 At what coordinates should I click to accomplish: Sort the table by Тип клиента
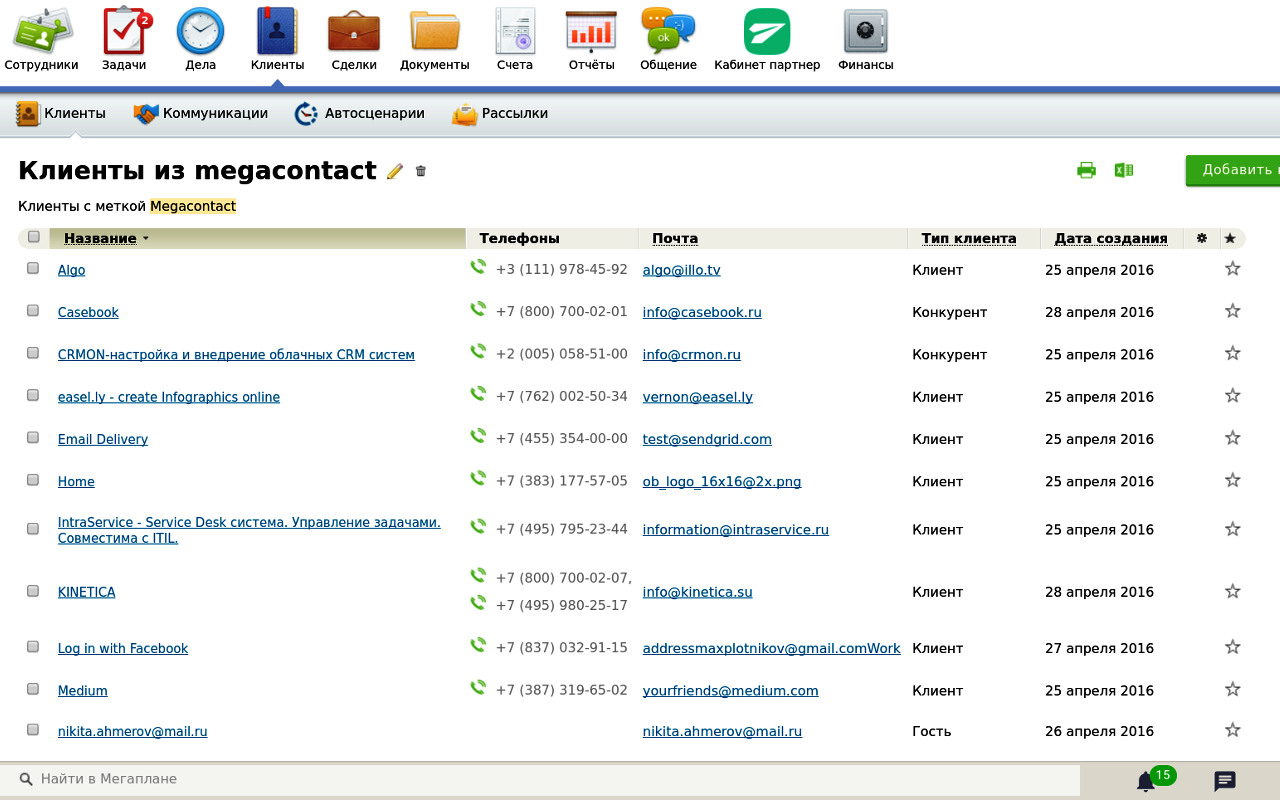(969, 238)
